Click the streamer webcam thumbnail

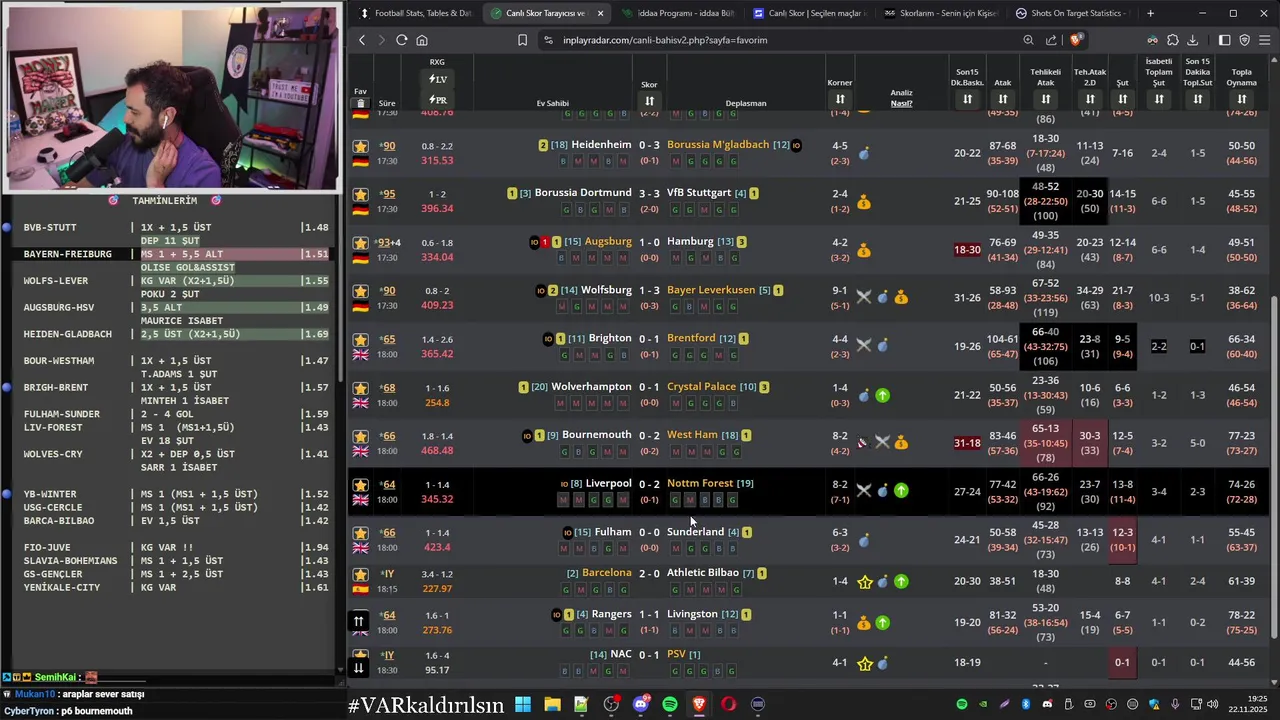tap(172, 97)
